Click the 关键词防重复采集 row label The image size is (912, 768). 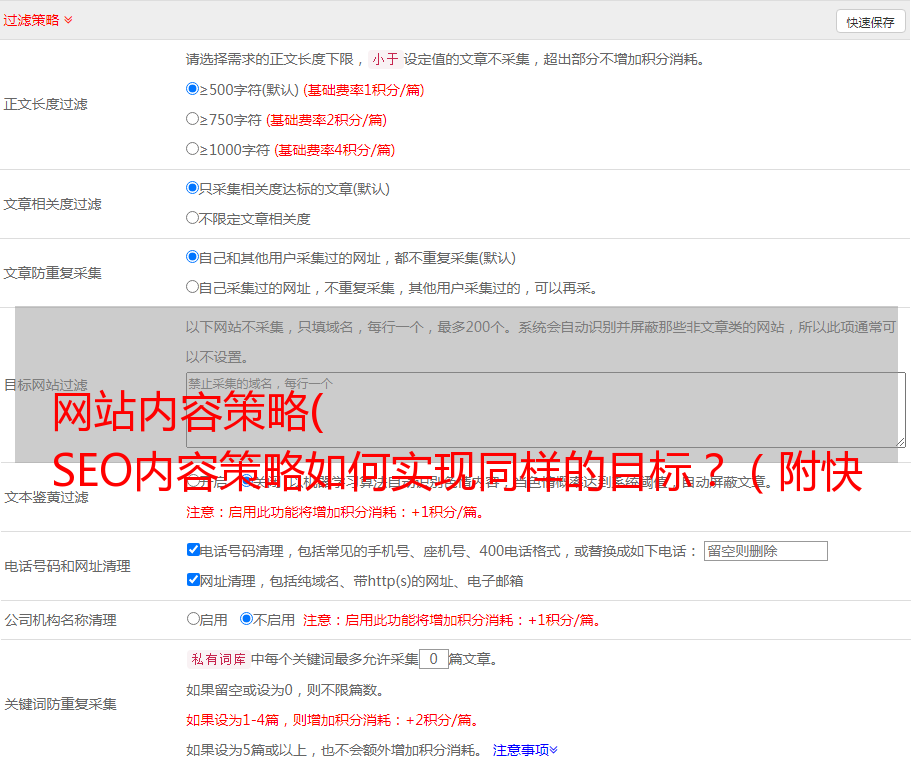tap(60, 704)
